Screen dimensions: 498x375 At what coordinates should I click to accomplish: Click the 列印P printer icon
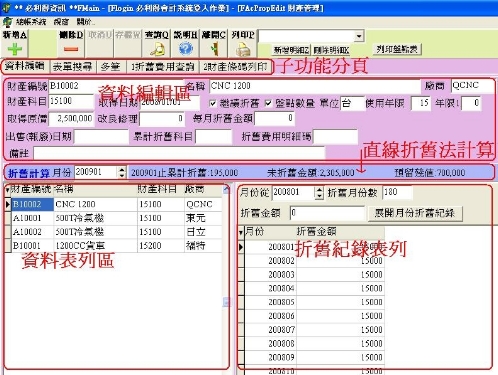point(243,49)
